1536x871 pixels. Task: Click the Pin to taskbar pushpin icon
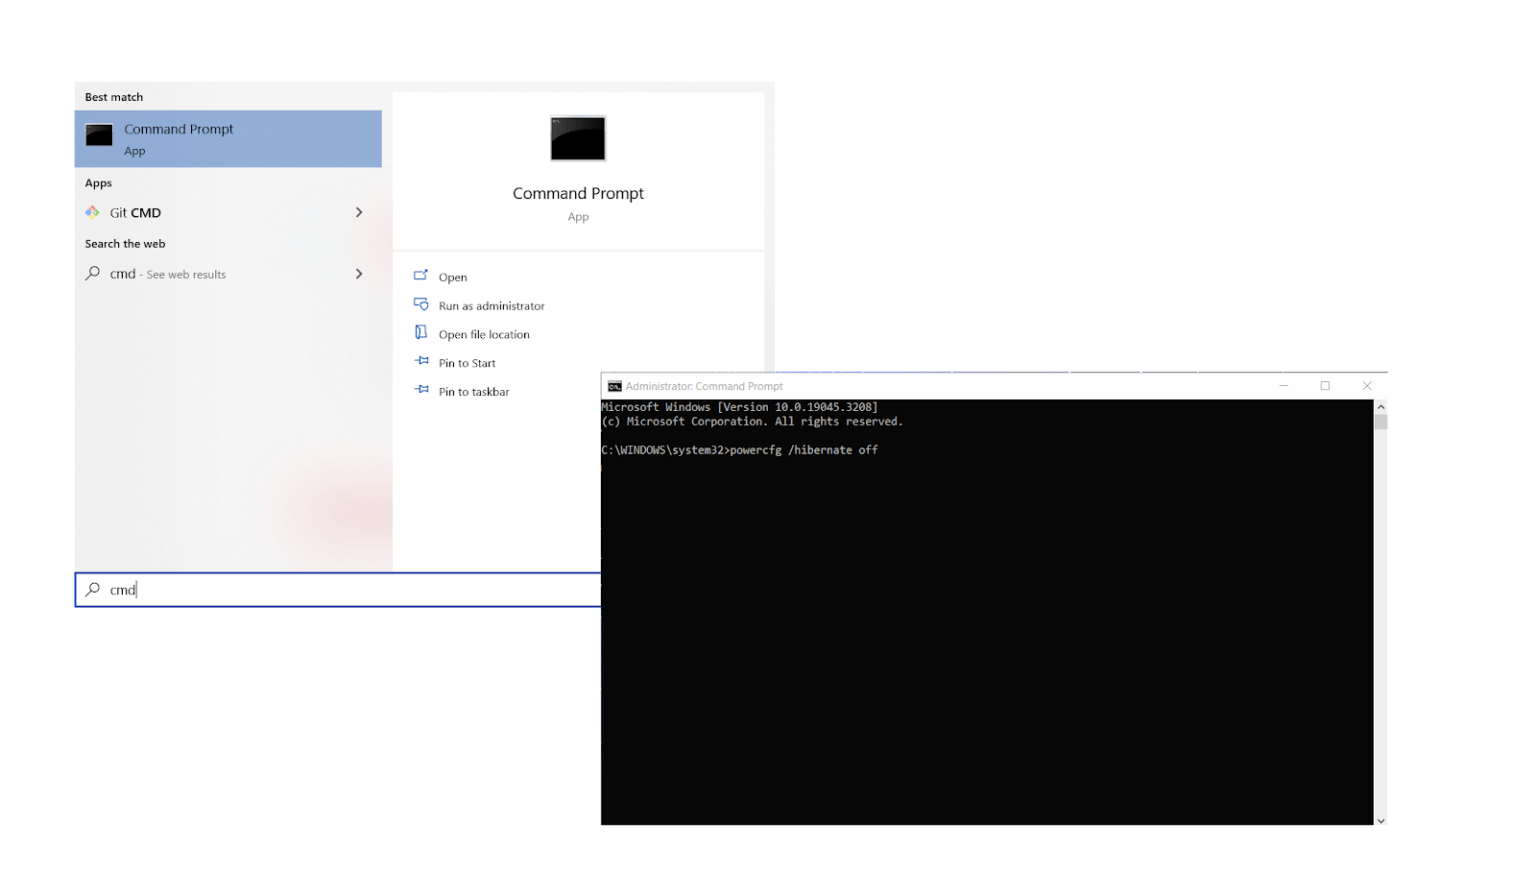coord(422,391)
